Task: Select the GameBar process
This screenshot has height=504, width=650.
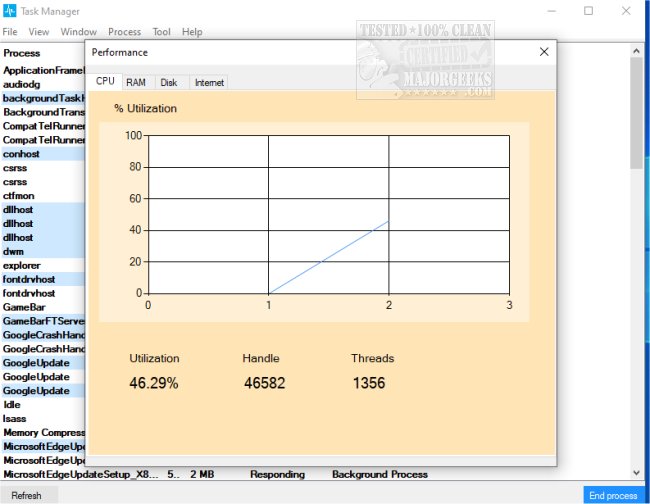Action: 43,307
